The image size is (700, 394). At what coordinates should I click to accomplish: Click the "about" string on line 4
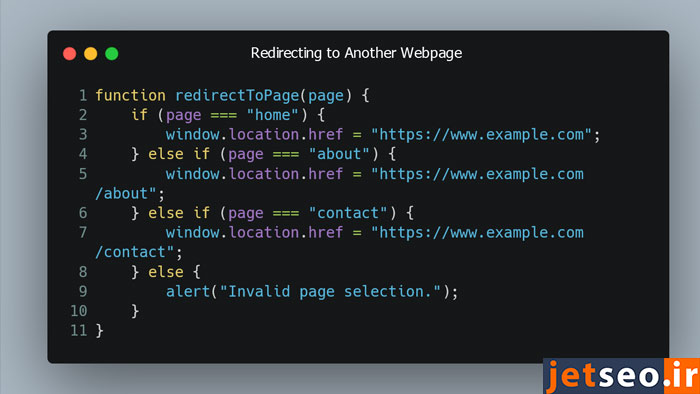tap(339, 154)
